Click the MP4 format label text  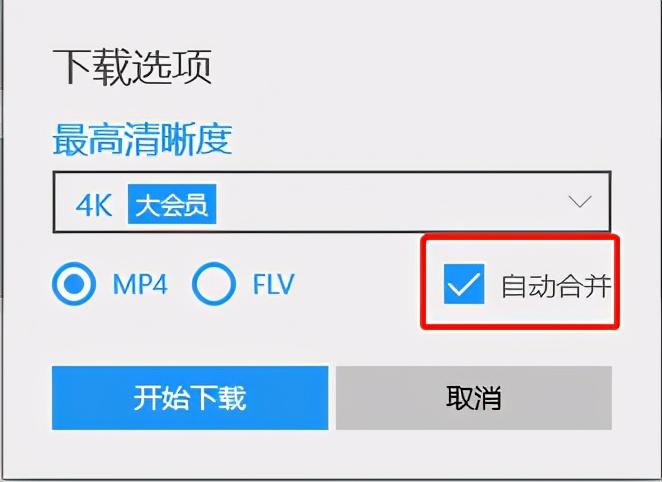(140, 284)
